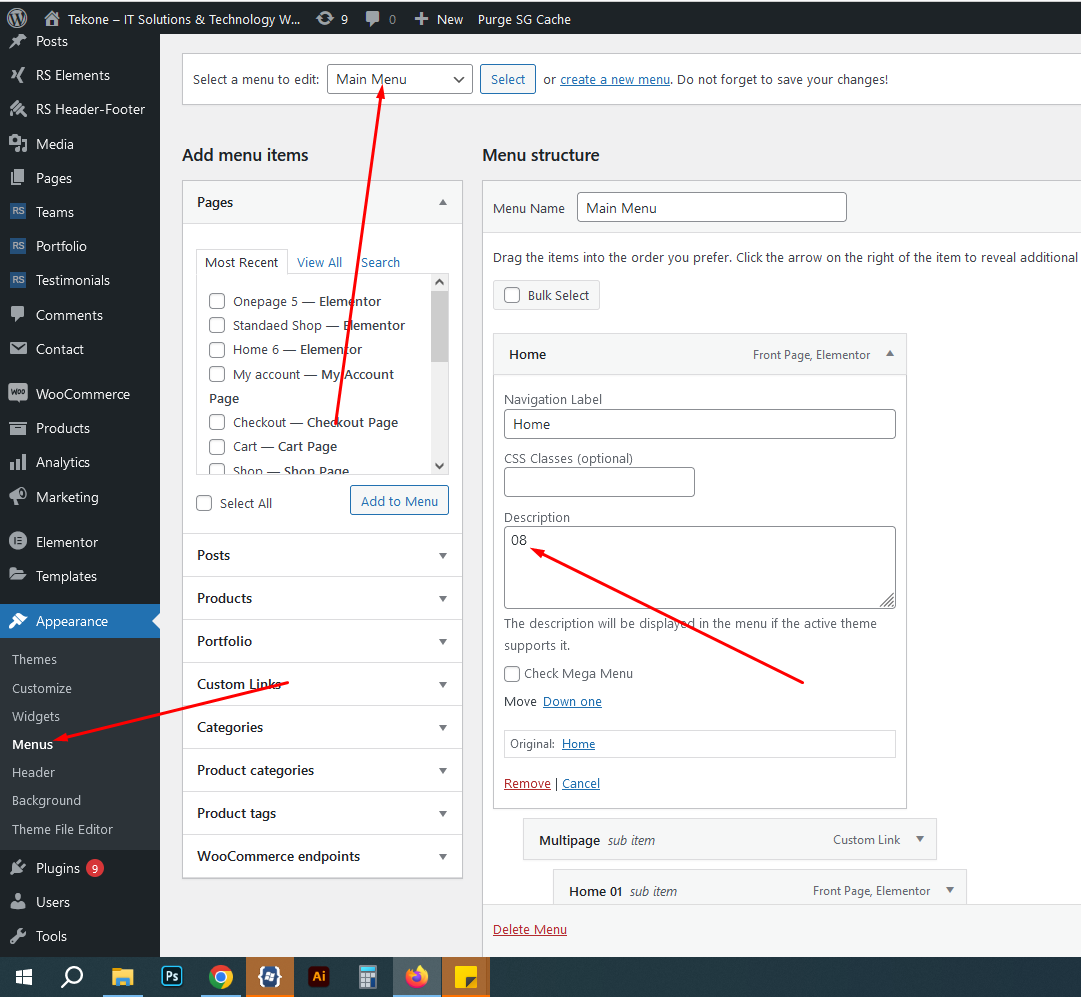1081x997 pixels.
Task: Click the Contact envelope icon
Action: pos(18,348)
